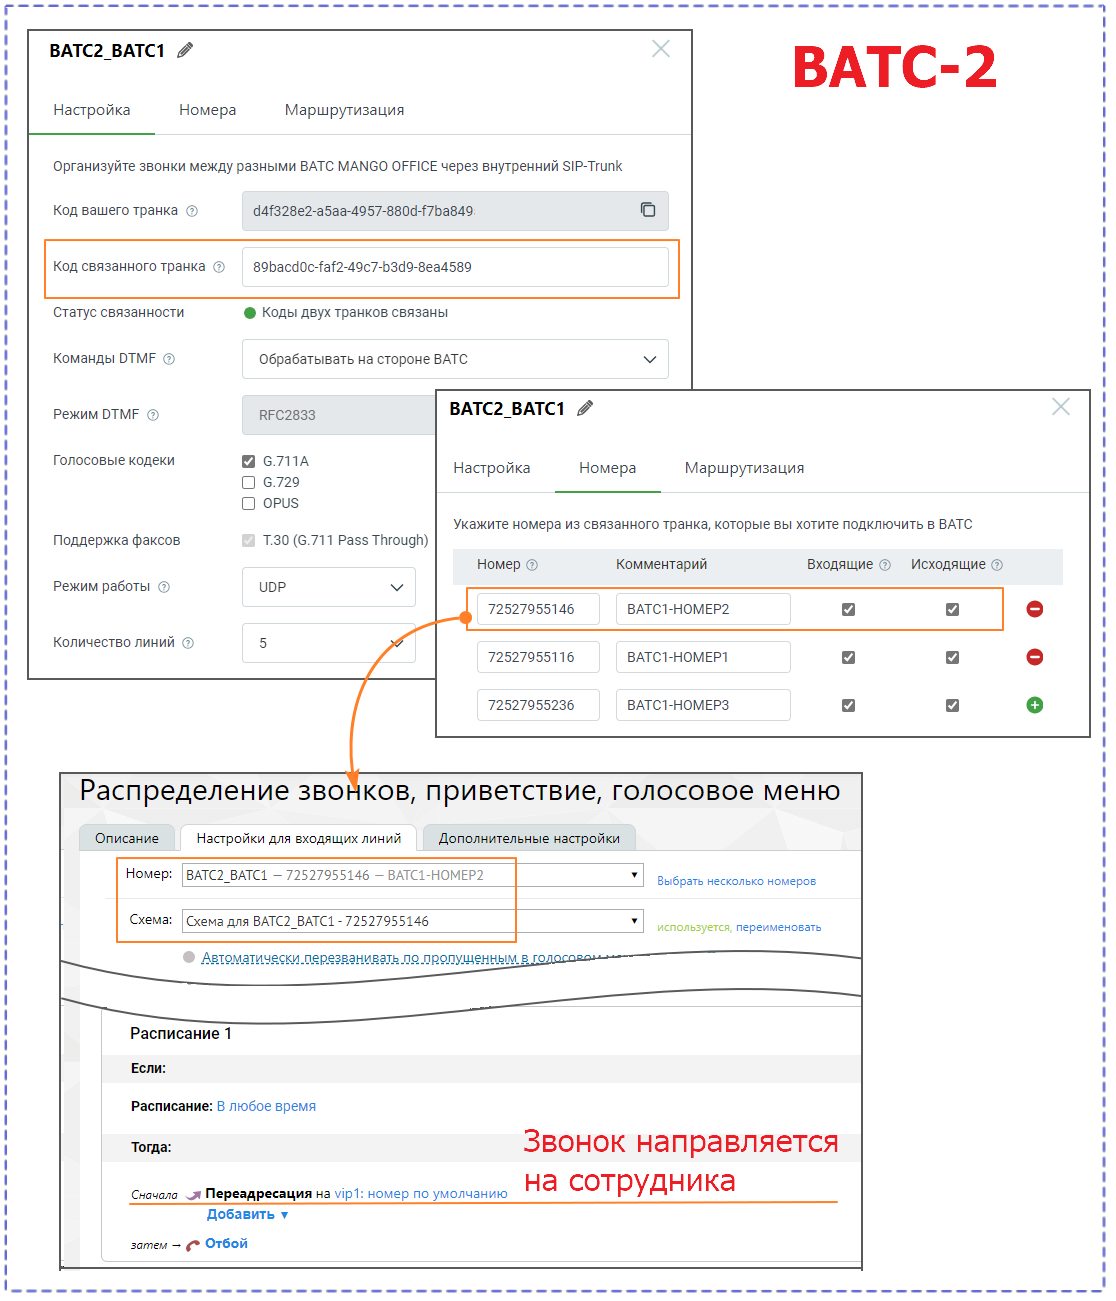Click the используется link
The width and height of the screenshot is (1116, 1301).
(693, 927)
